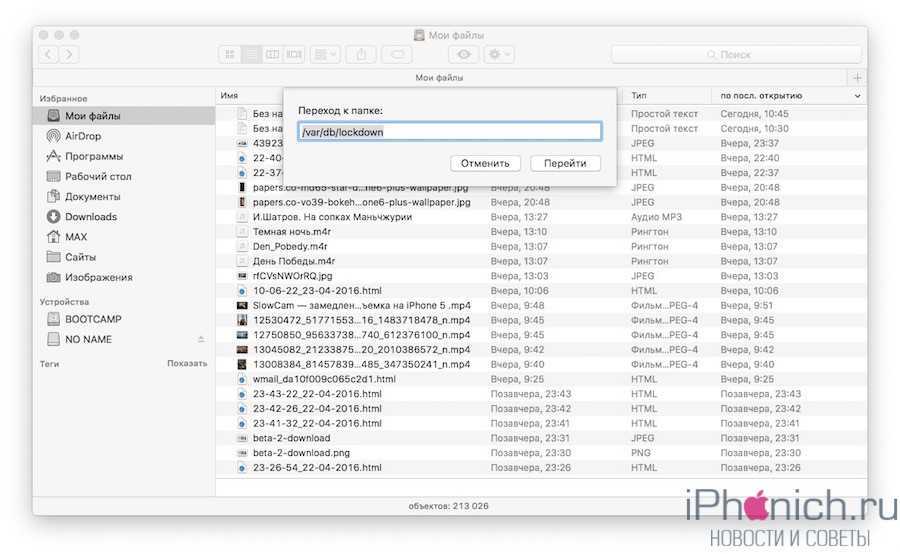Viewport: 900px width, 554px height.
Task: Click the Quick Look eye icon
Action: (463, 54)
